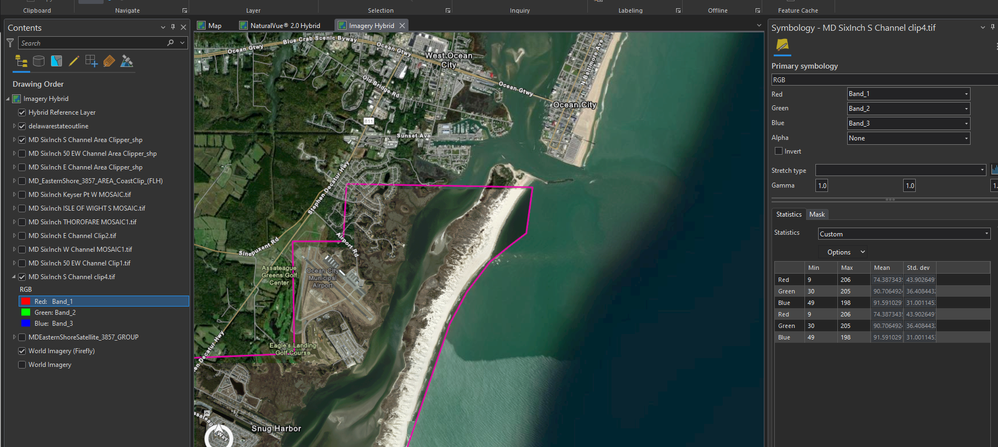Open Selection group dialog launcher
This screenshot has width=998, height=447.
point(447,11)
